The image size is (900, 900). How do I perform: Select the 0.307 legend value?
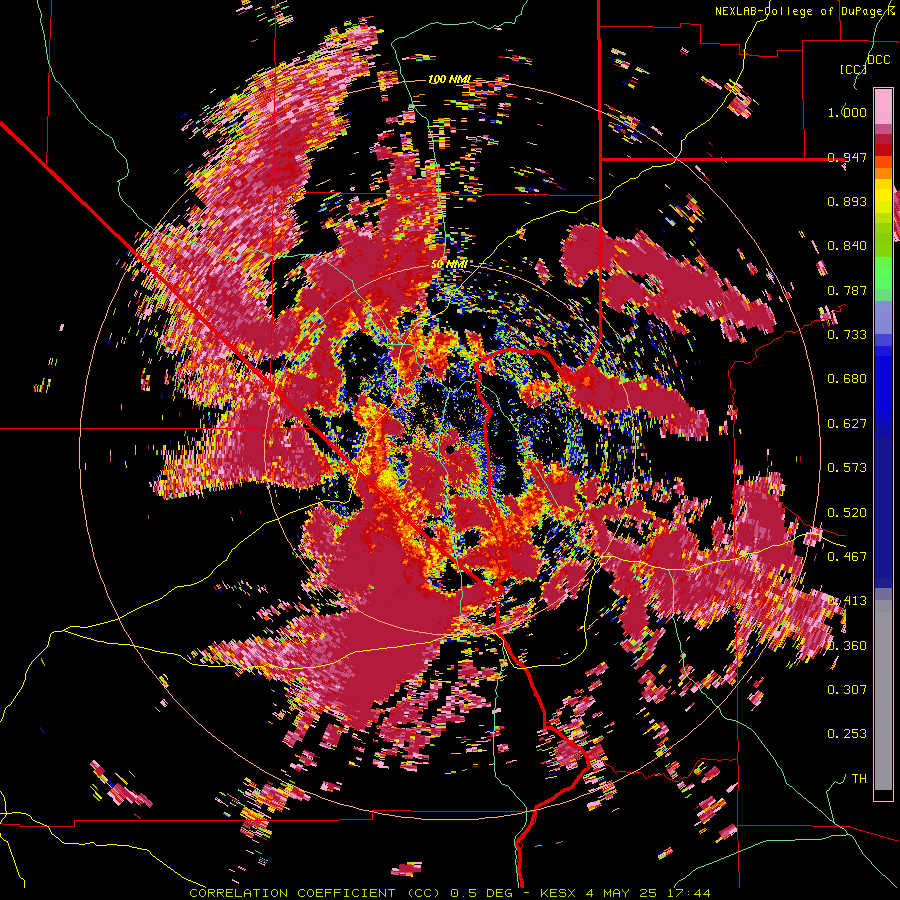(x=847, y=690)
